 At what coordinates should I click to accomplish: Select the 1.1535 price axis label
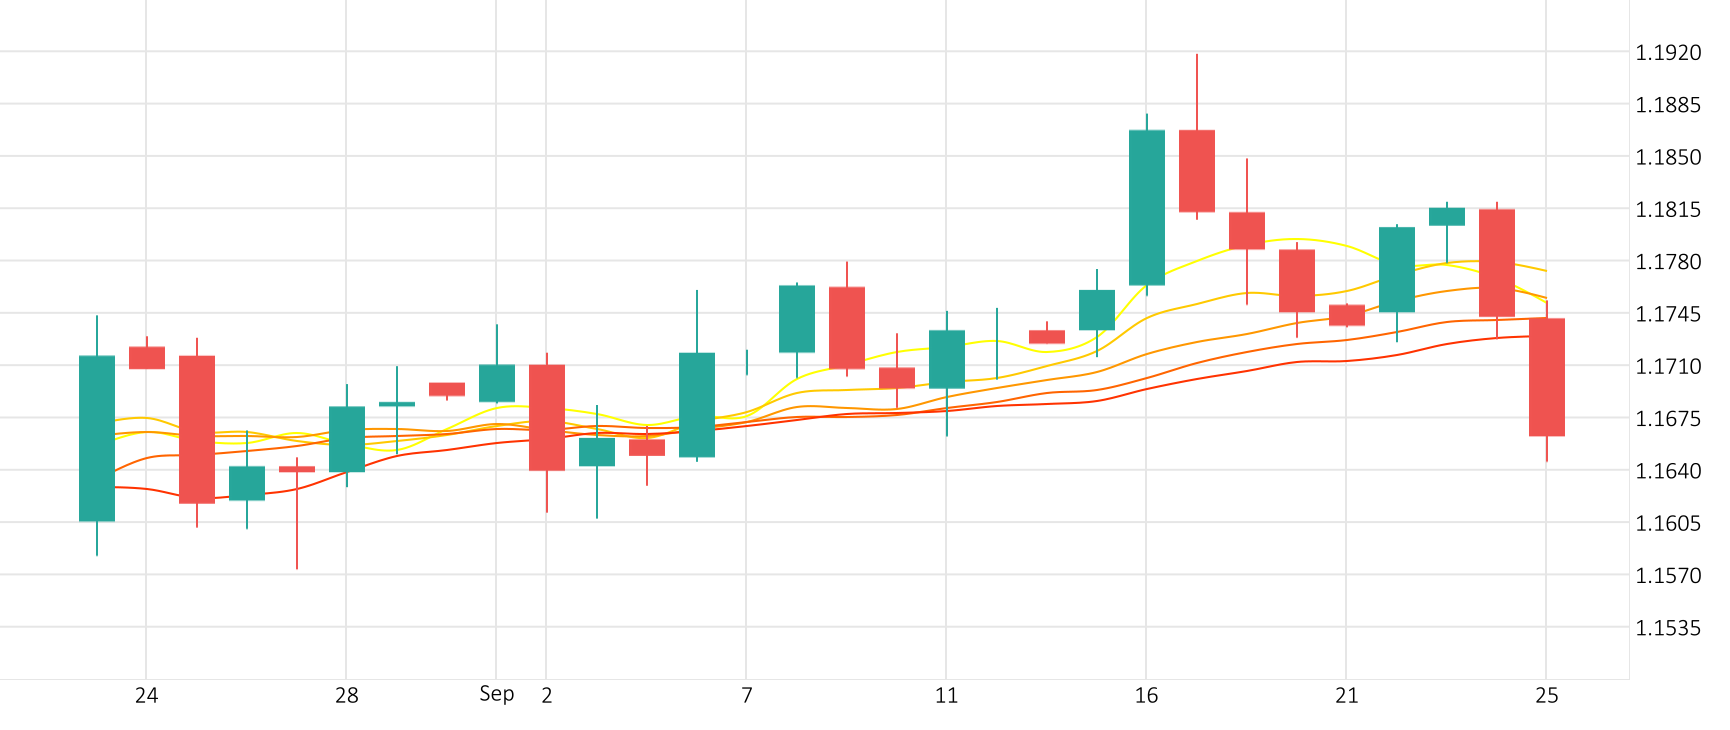pyautogui.click(x=1667, y=628)
